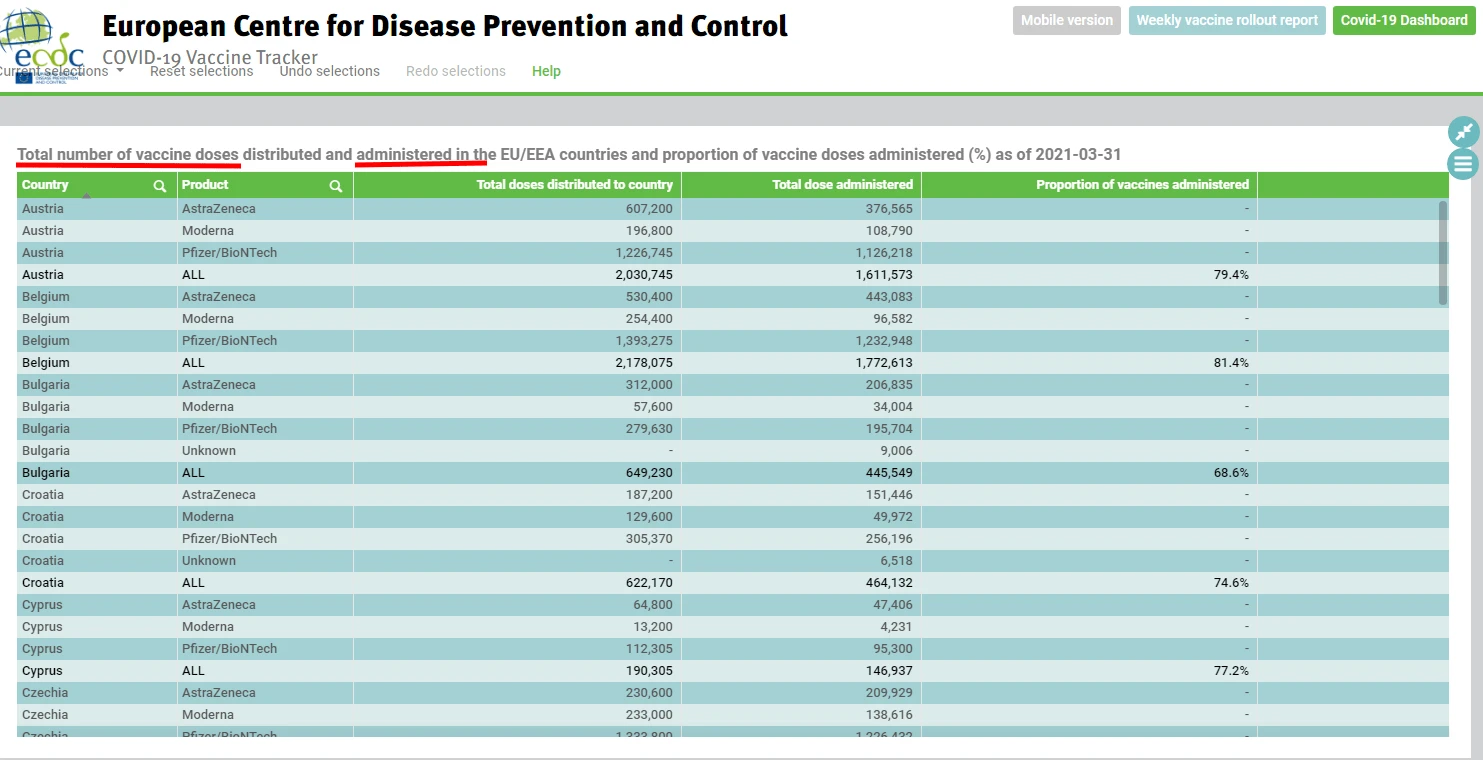Click the collapse/exit fullscreen arrows icon
Viewport: 1483px width, 760px height.
[1463, 132]
